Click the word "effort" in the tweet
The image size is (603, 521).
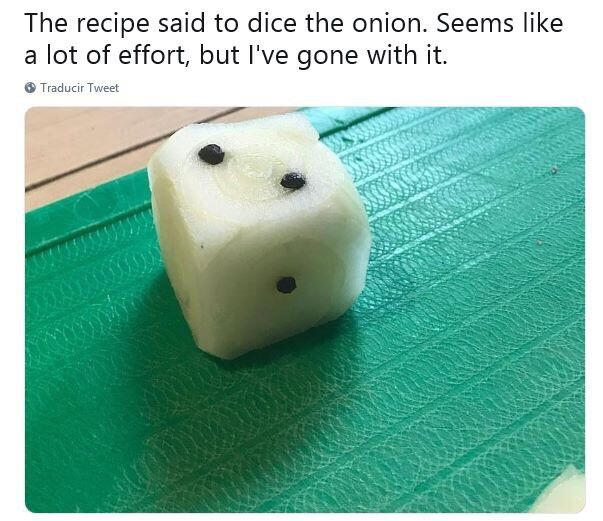click(152, 55)
